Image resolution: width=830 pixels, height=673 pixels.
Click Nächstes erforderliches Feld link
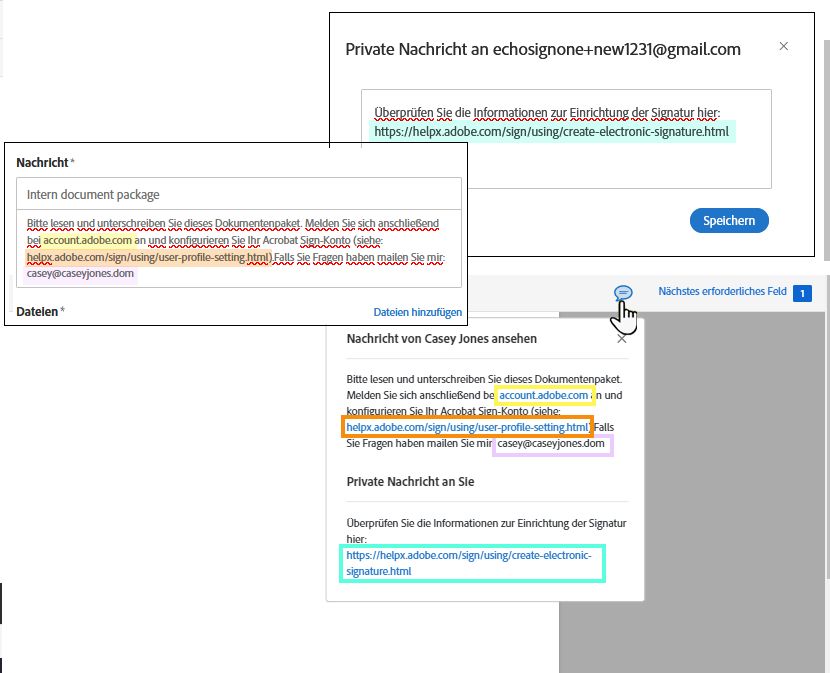(x=722, y=291)
